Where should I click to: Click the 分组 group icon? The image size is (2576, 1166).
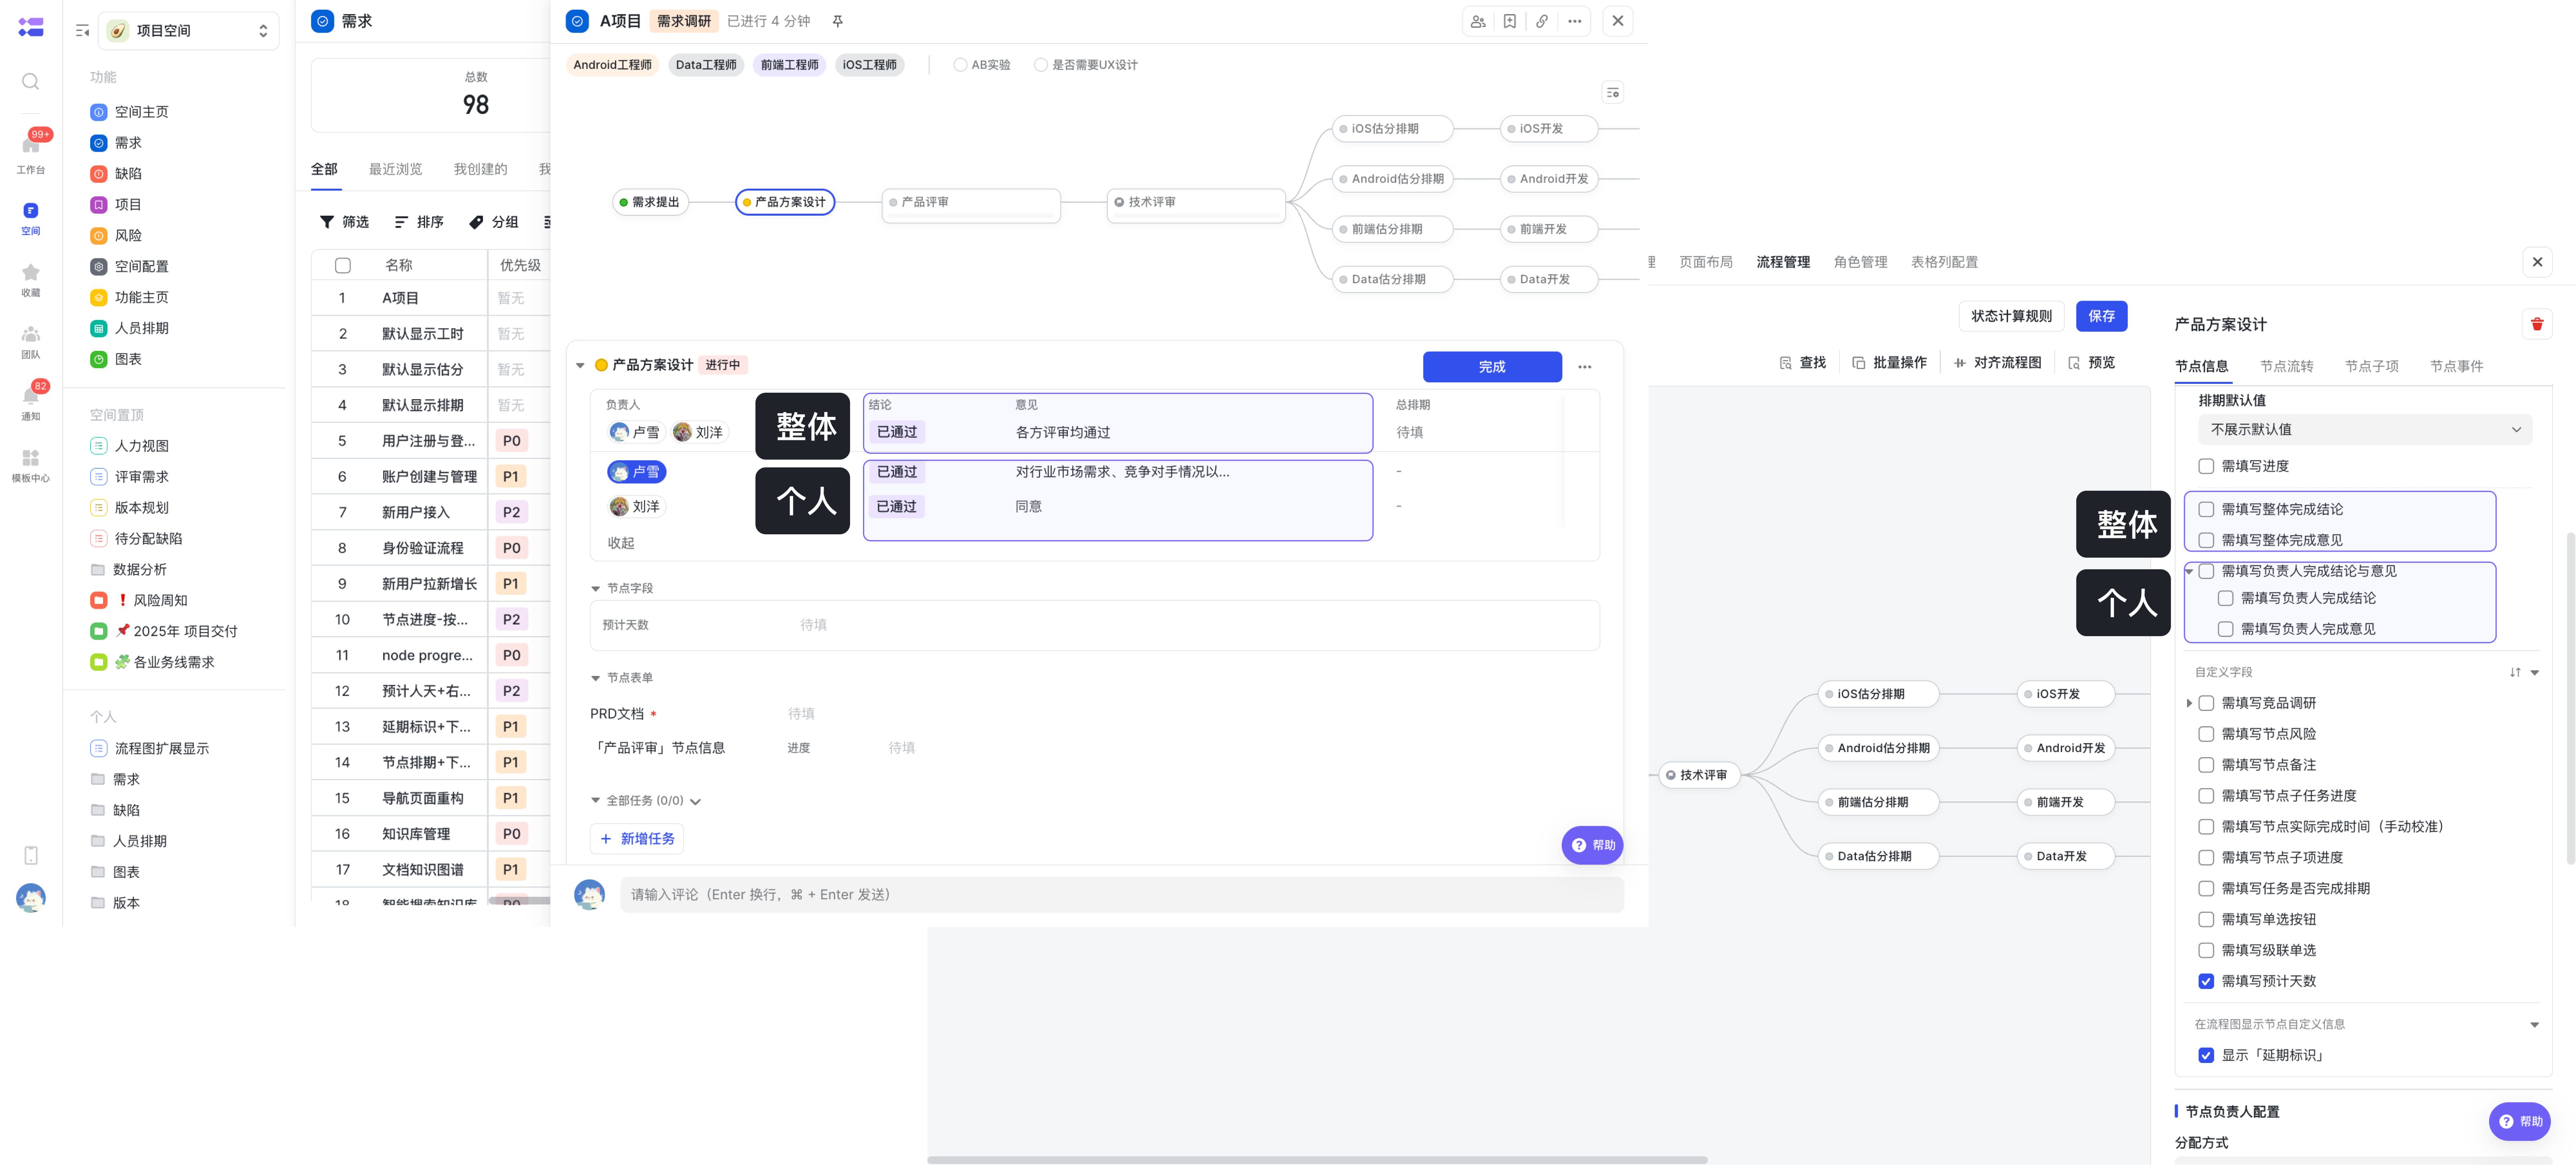pos(476,222)
